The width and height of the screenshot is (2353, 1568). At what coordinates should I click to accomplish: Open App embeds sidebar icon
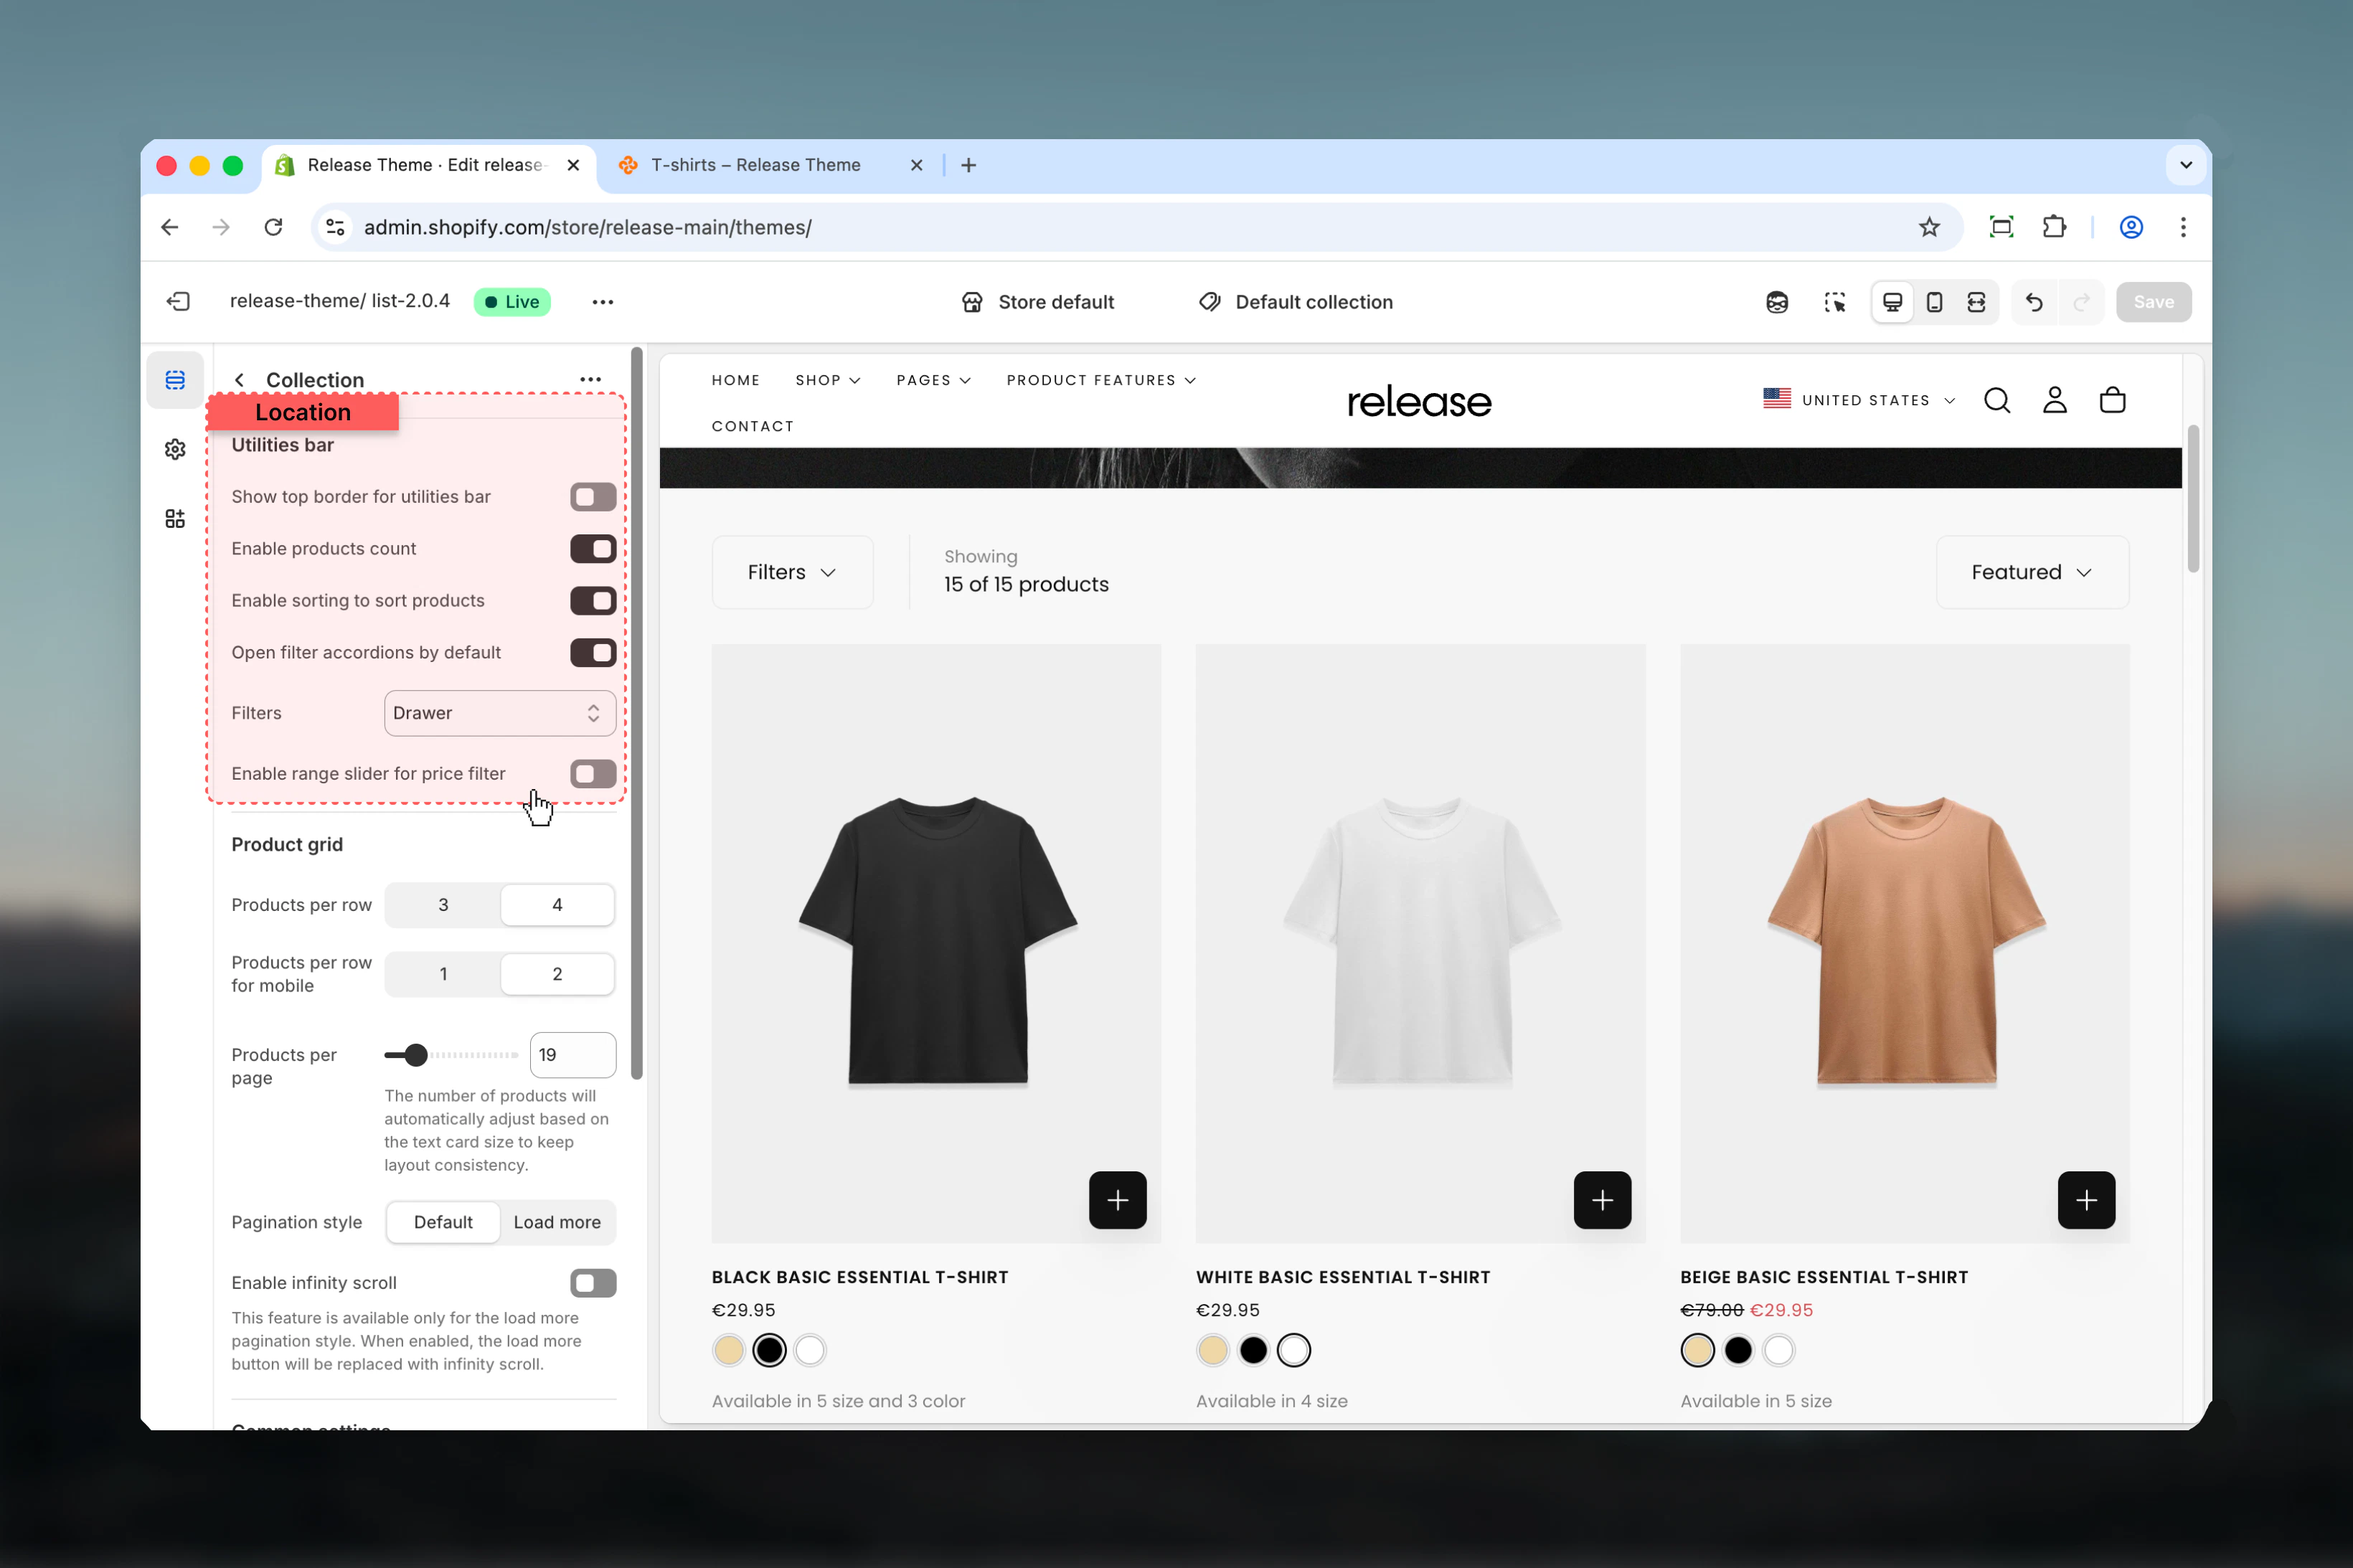(175, 518)
